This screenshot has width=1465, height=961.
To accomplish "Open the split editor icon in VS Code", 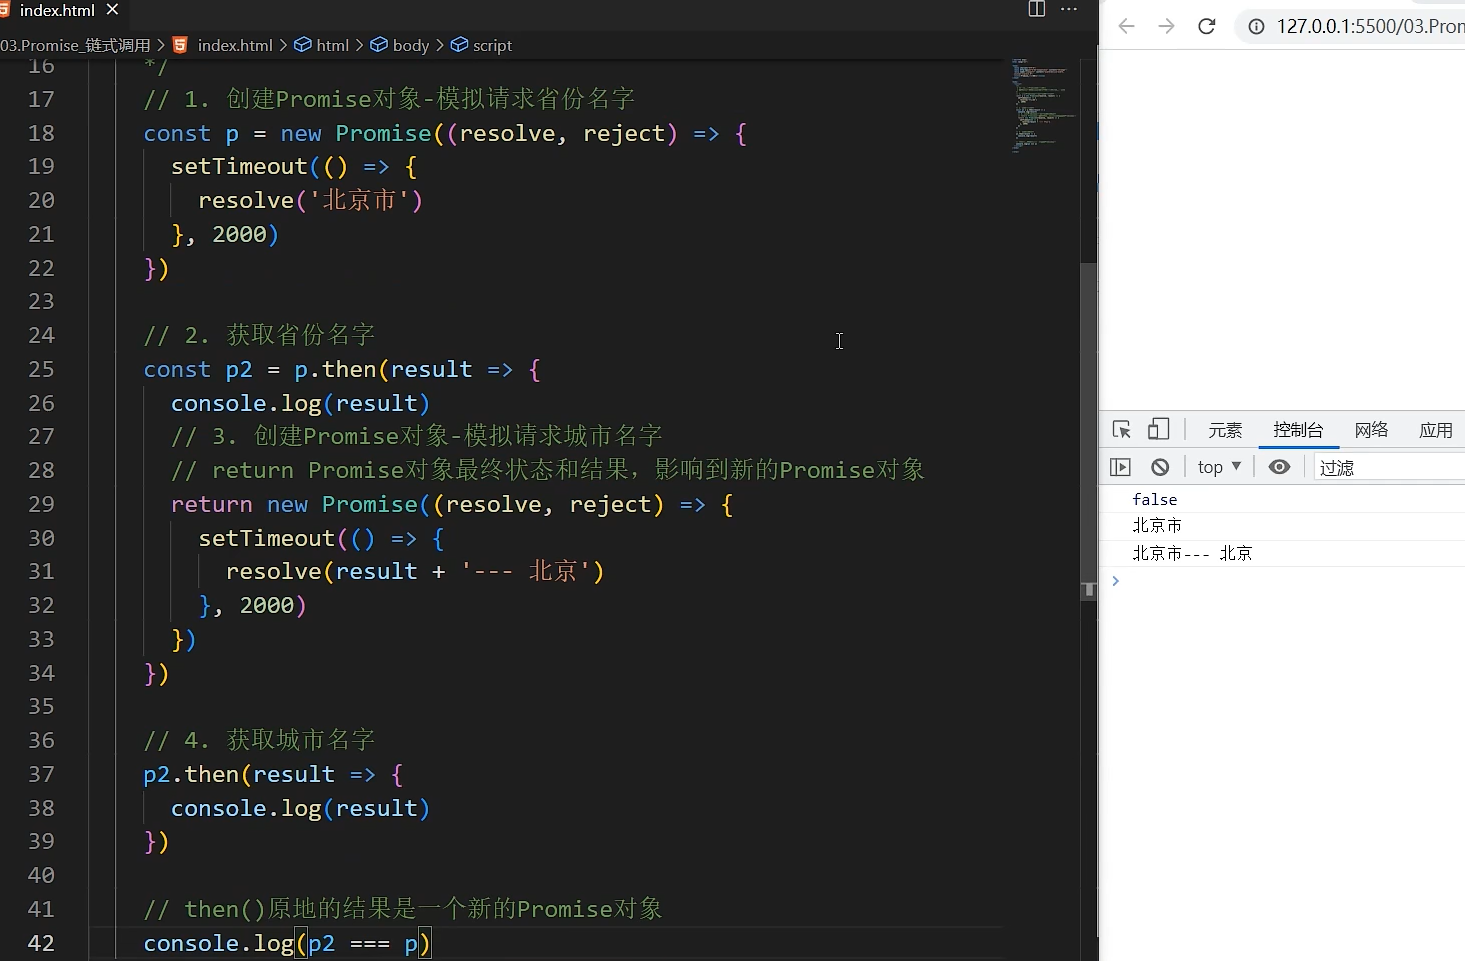I will click(x=1036, y=10).
